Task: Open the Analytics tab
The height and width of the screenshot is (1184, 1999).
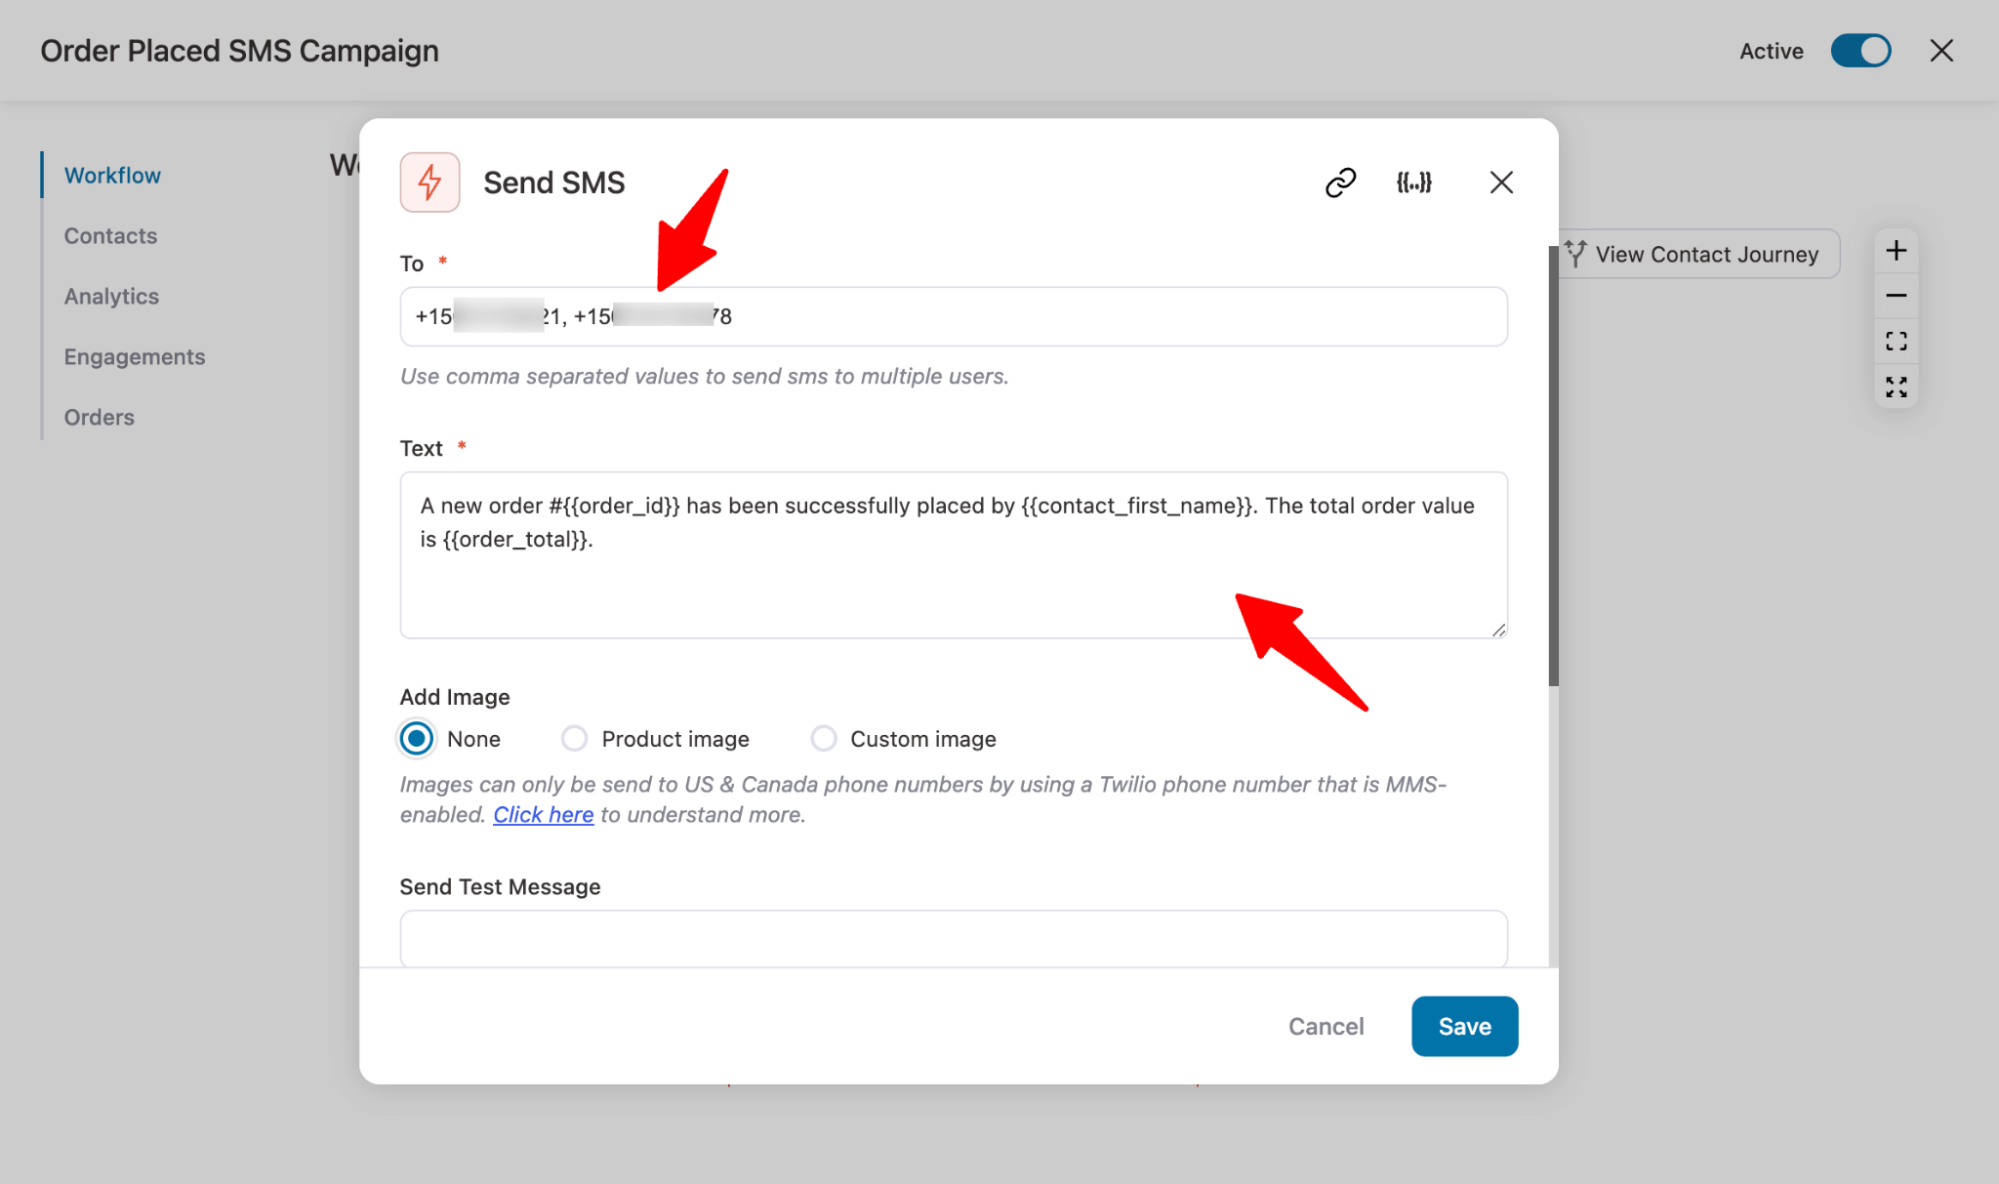Action: tap(111, 296)
